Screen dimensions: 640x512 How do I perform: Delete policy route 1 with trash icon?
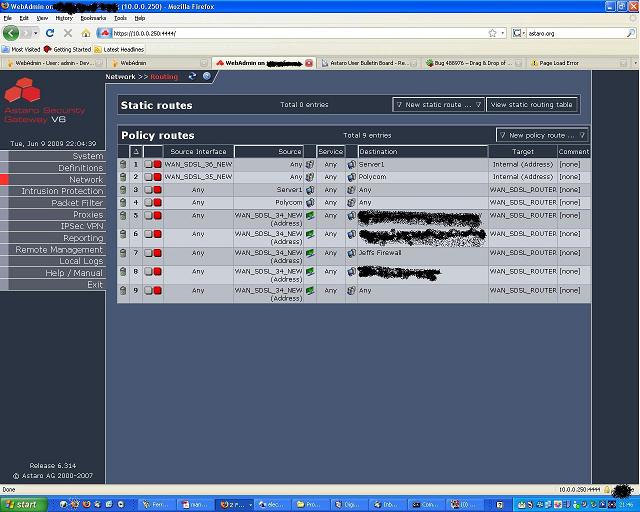tap(123, 164)
